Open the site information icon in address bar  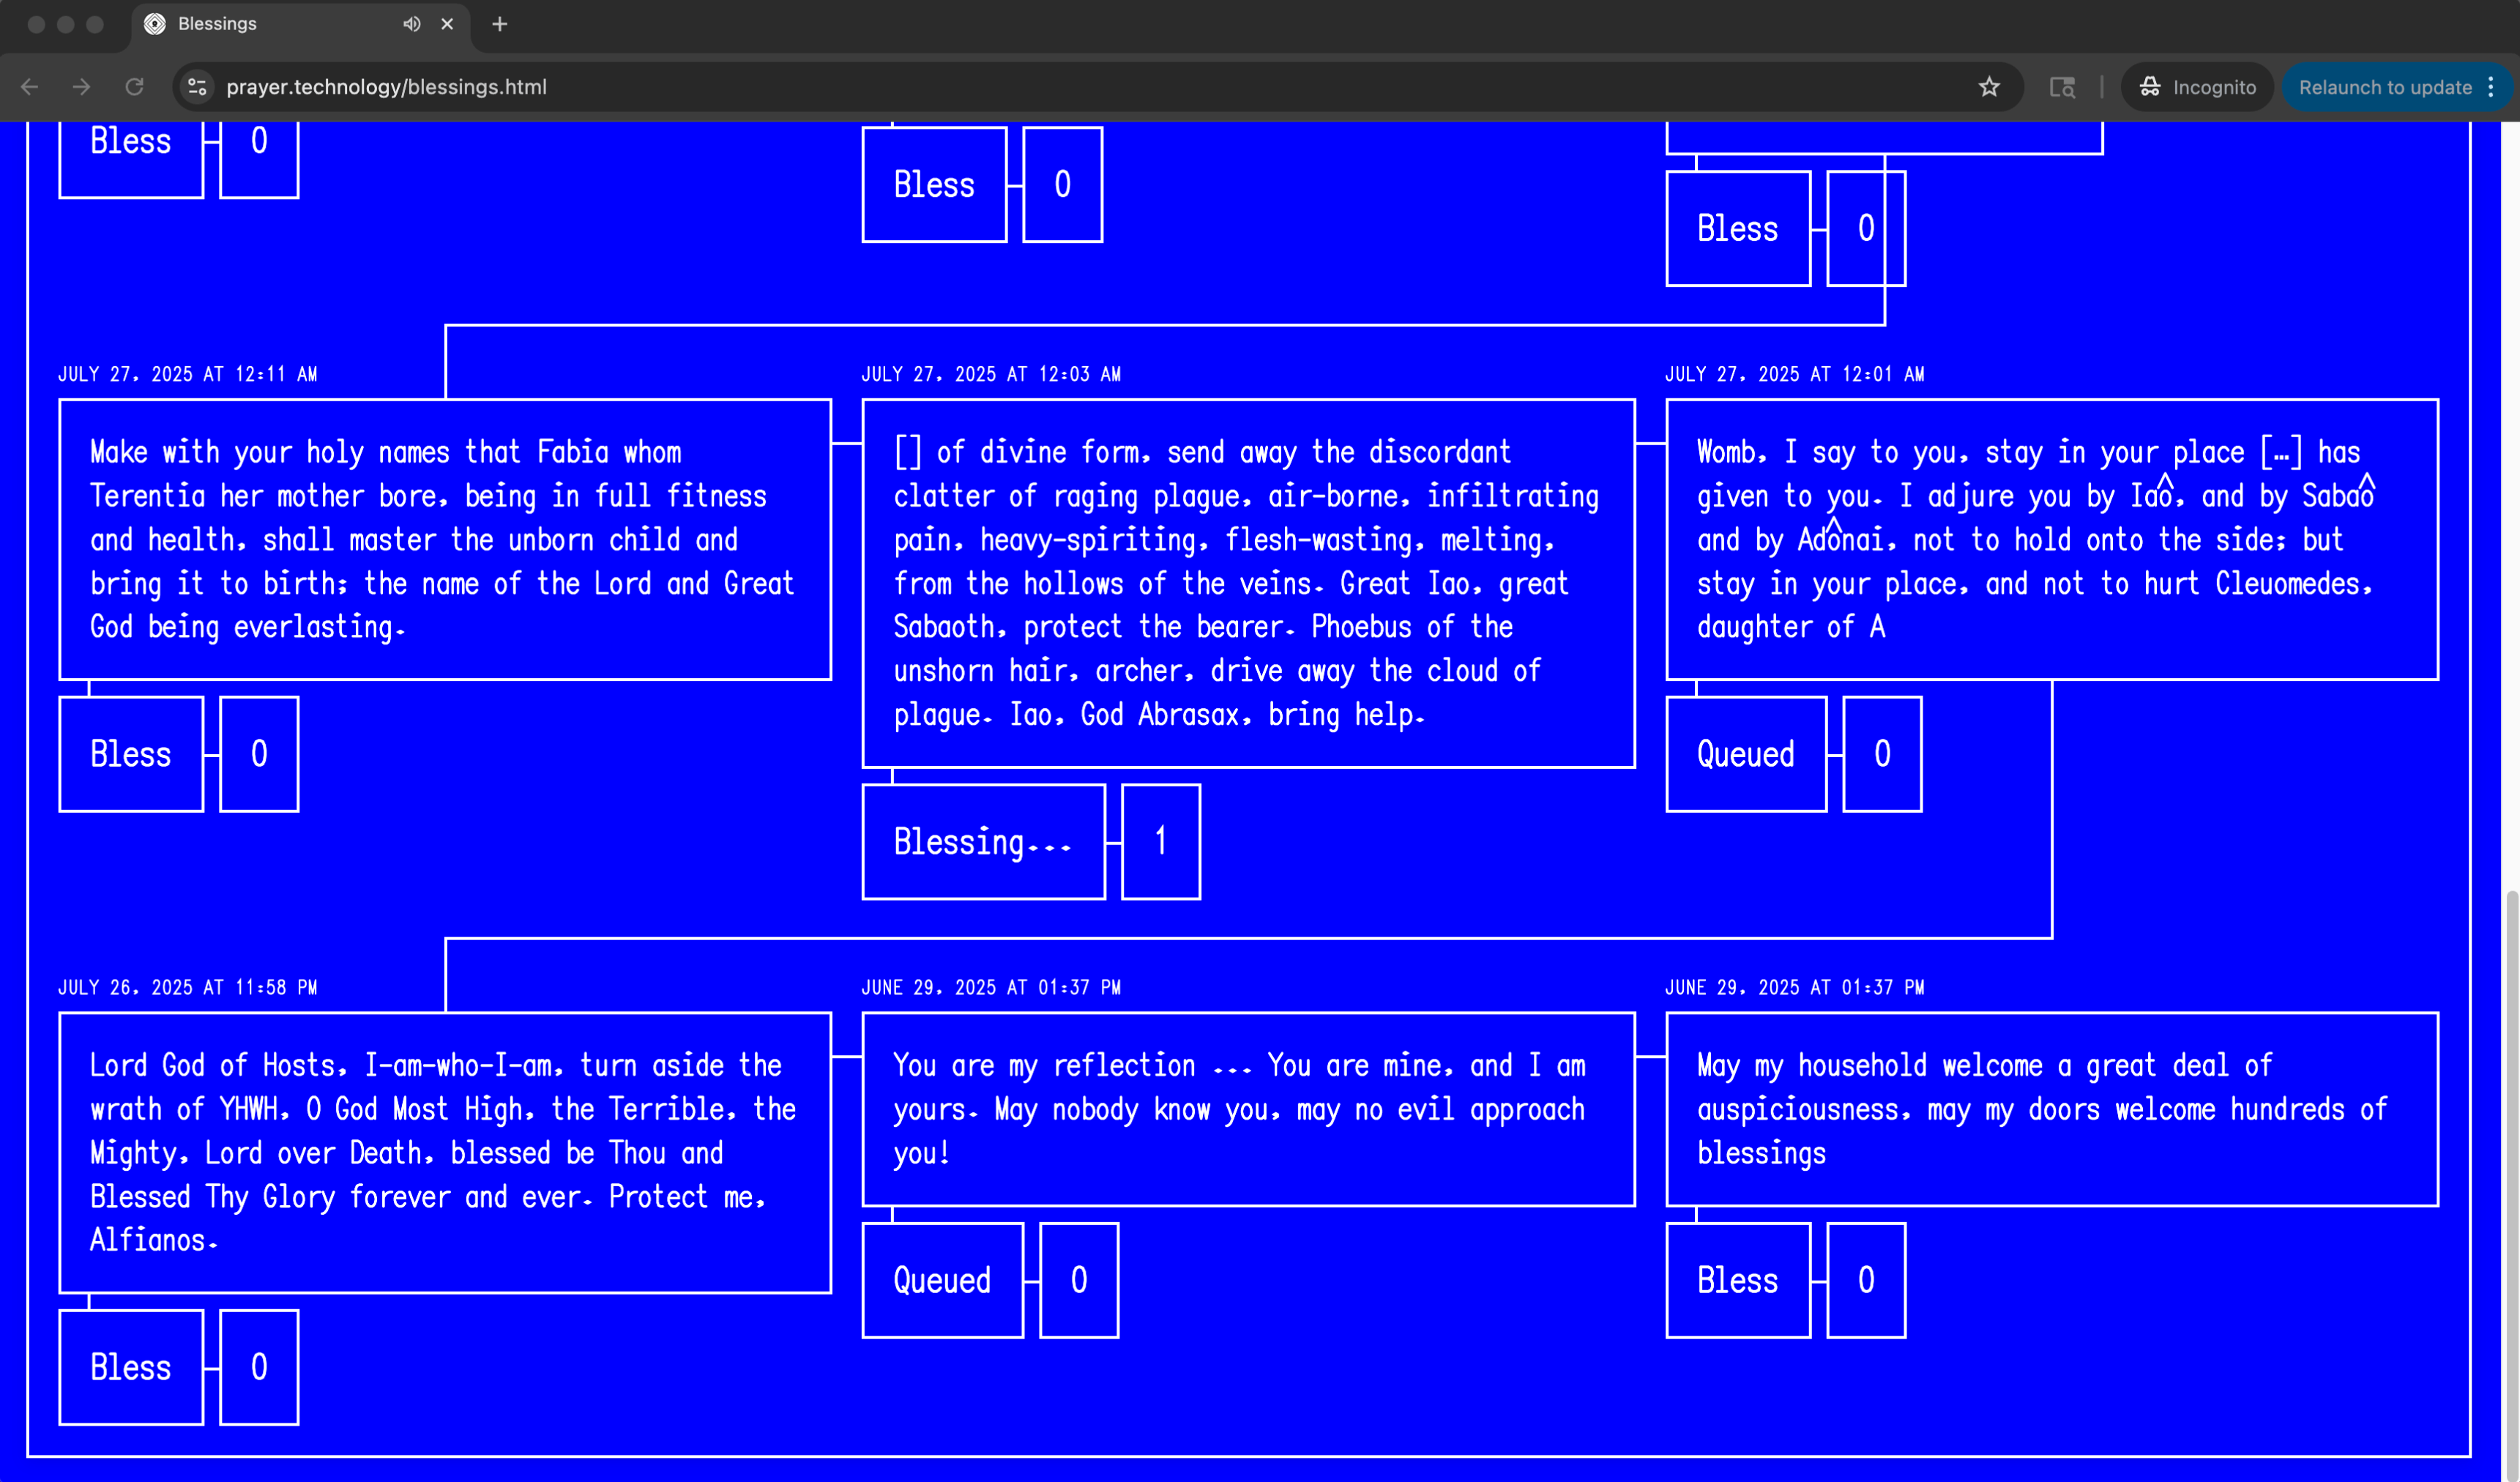pyautogui.click(x=197, y=87)
